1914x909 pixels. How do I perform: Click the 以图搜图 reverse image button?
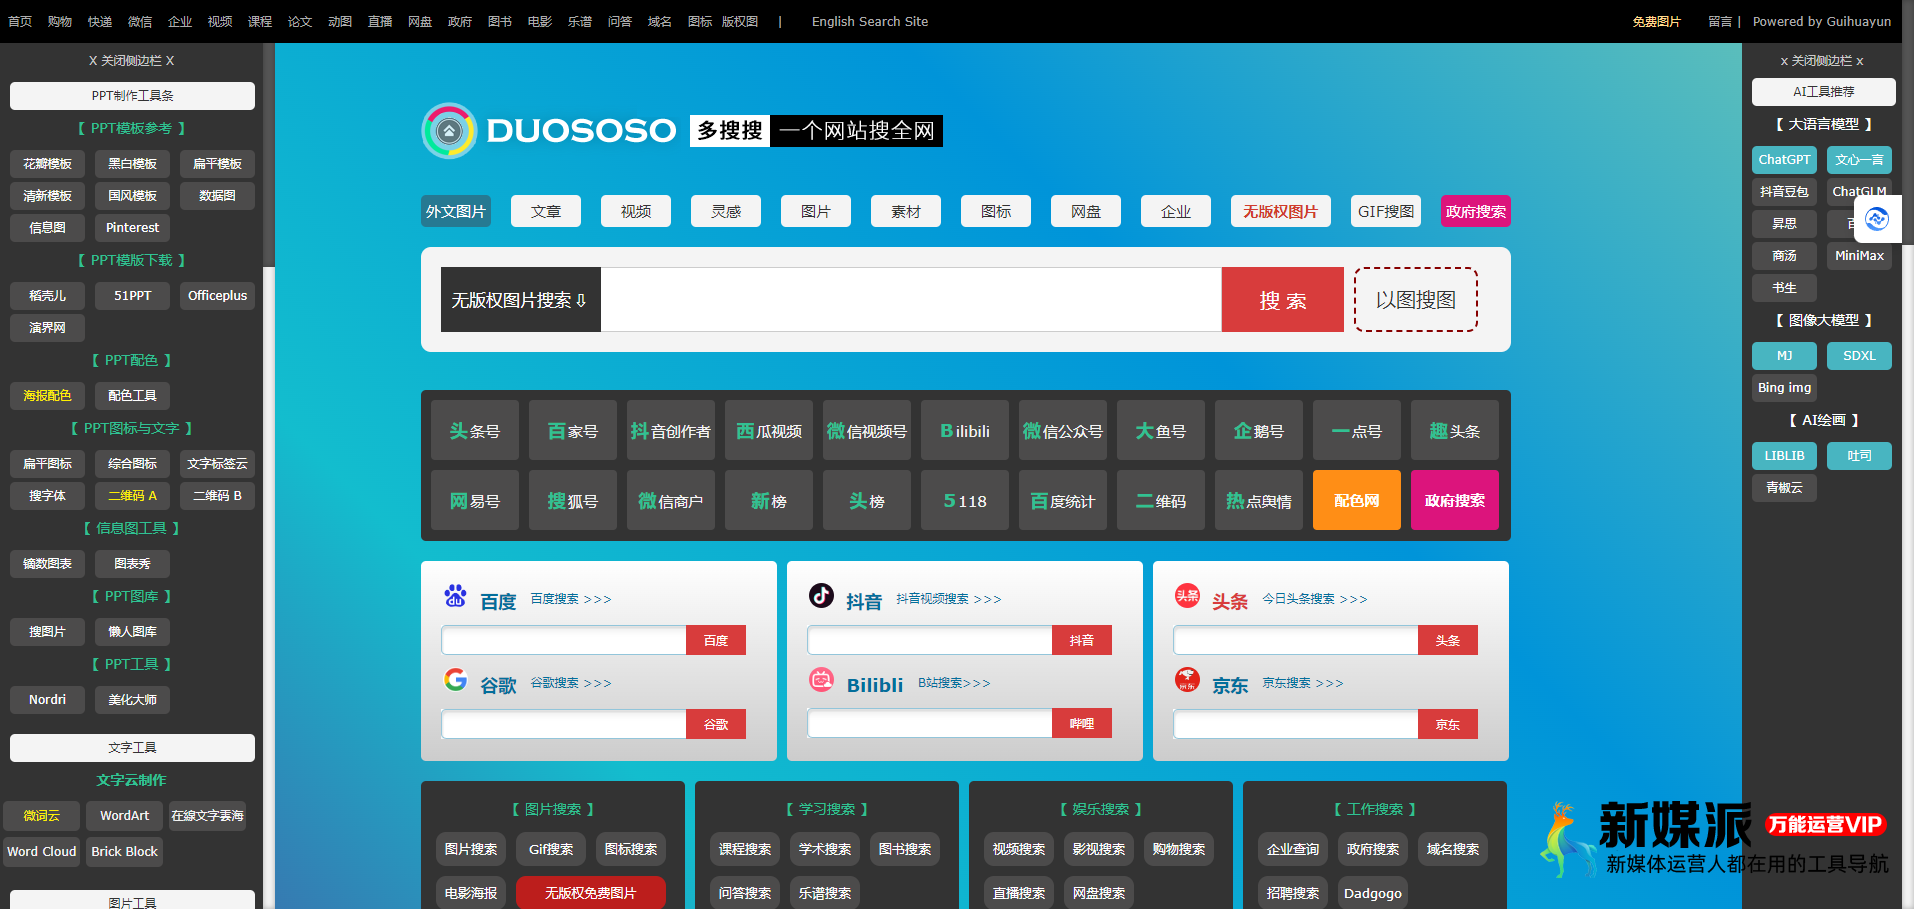[1416, 299]
